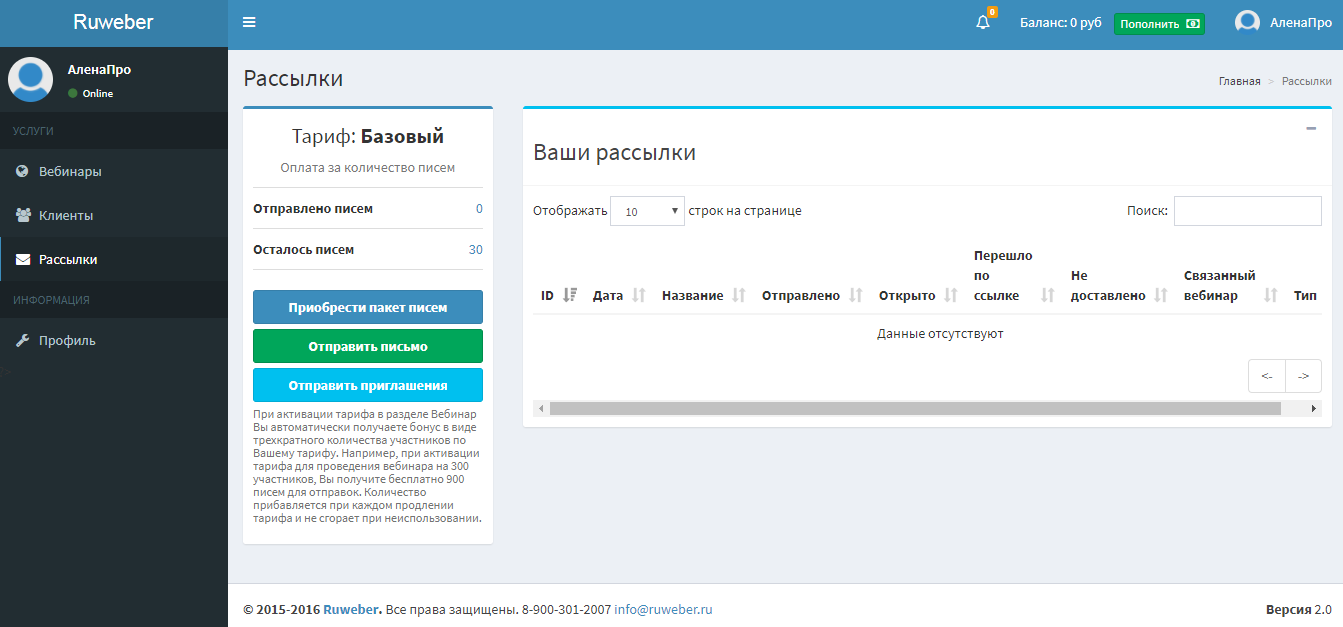Click scrollbar left arrow under table
1343x627 pixels.
tap(540, 408)
